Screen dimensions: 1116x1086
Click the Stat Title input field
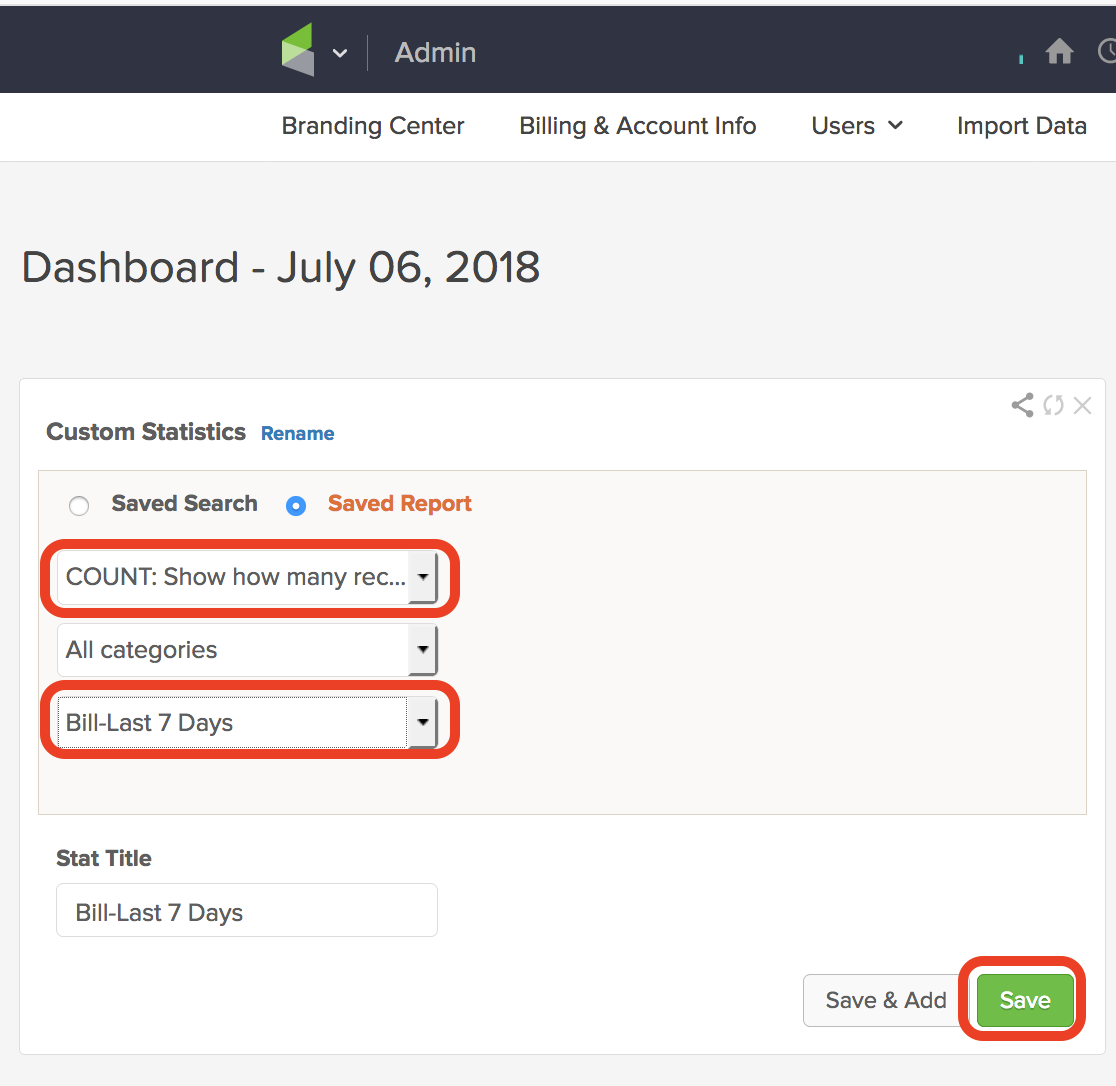pos(246,910)
